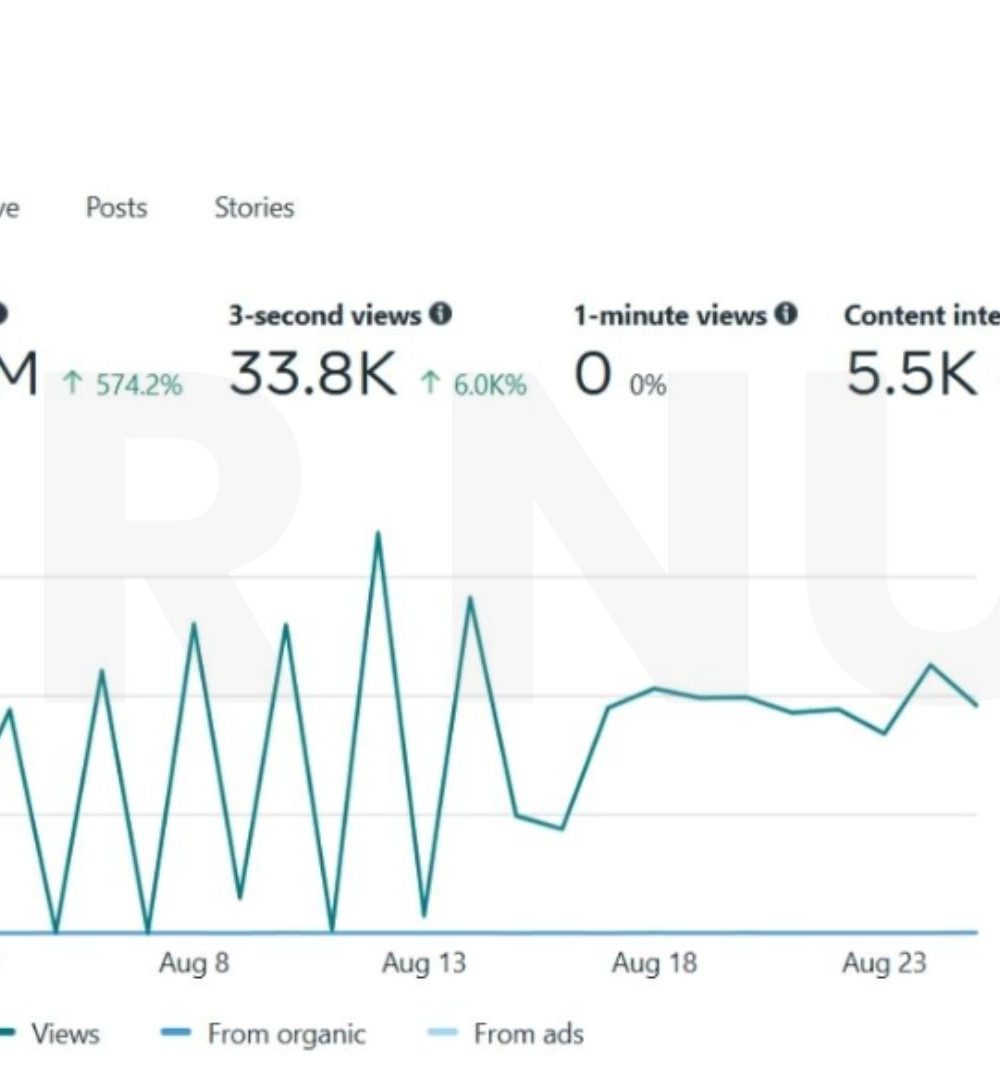Click the Aug 23 axis label
The height and width of the screenshot is (1080, 1000).
[x=884, y=962]
